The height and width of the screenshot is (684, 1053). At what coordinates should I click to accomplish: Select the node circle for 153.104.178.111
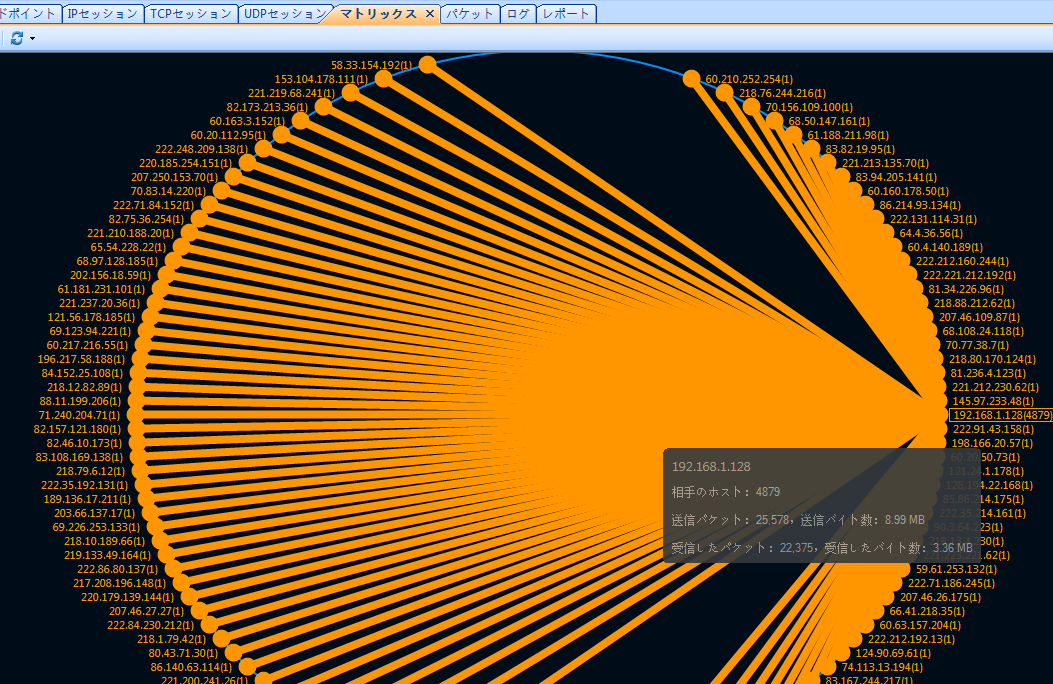click(x=383, y=79)
